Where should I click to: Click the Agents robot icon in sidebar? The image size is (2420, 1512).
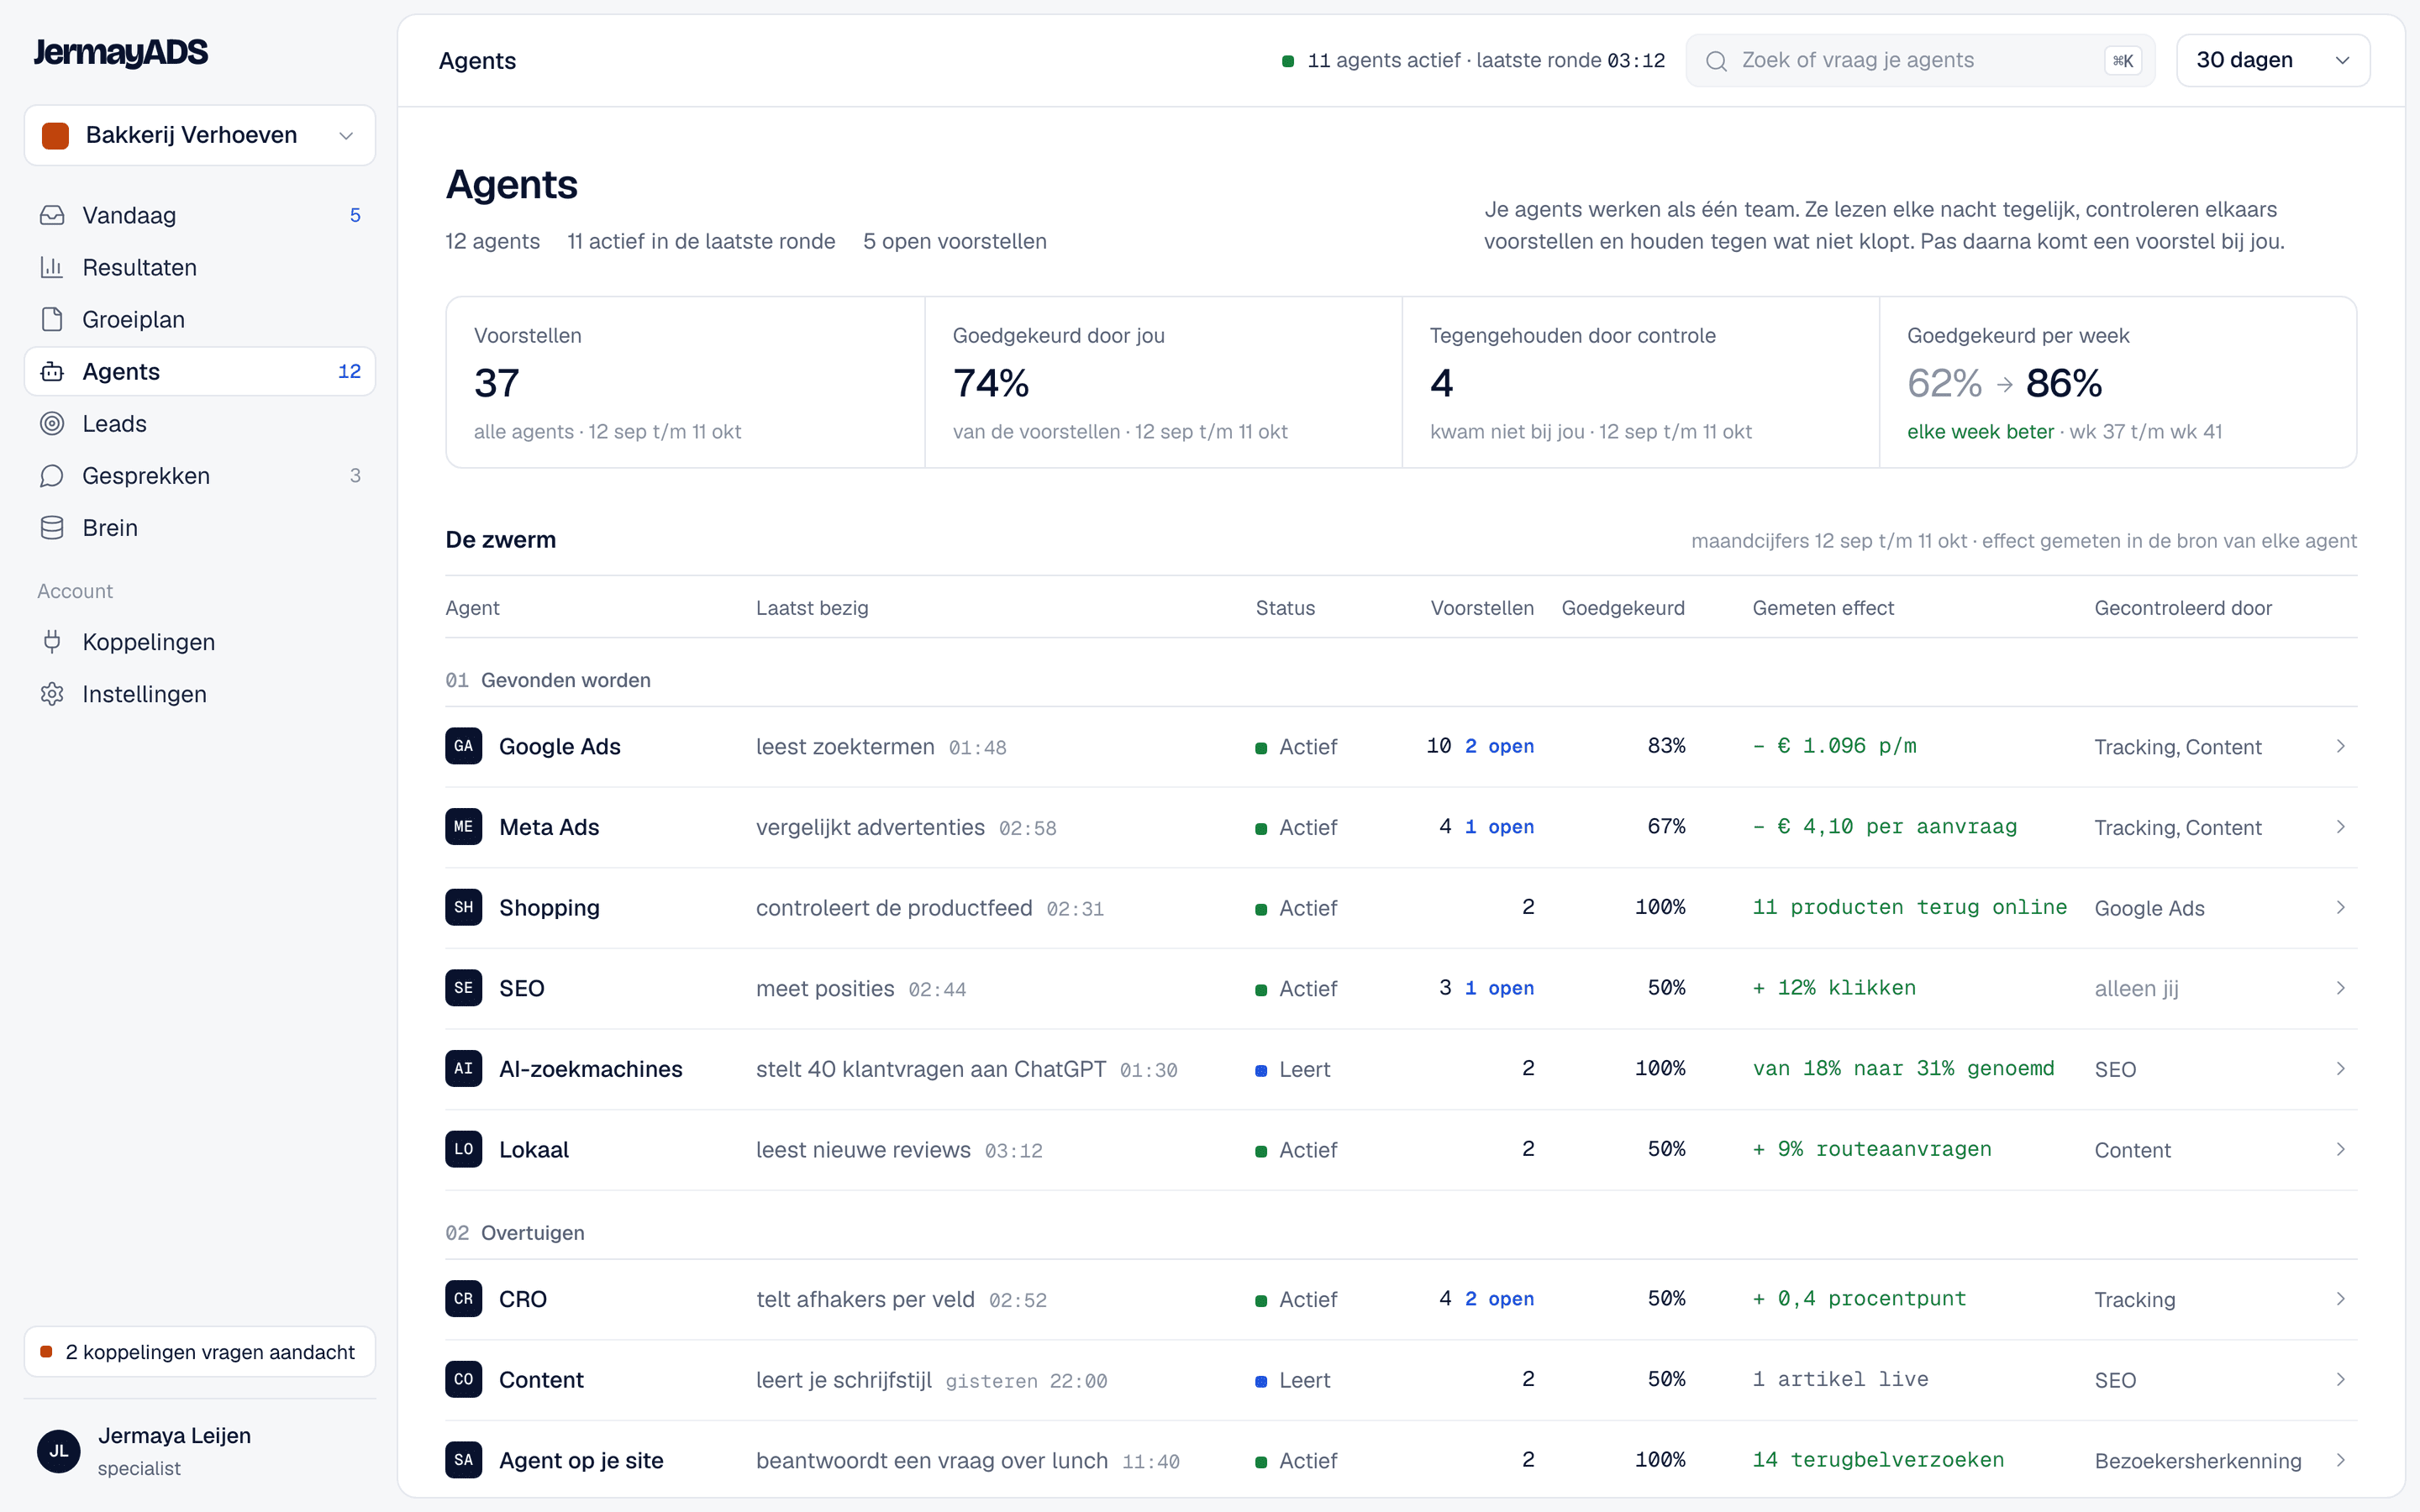52,371
